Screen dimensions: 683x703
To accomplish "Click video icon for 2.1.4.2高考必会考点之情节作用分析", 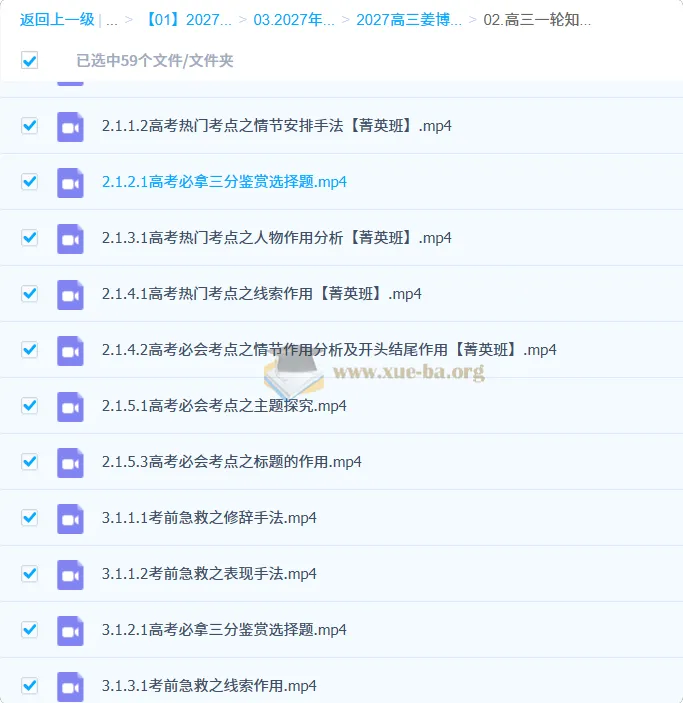I will (x=70, y=351).
